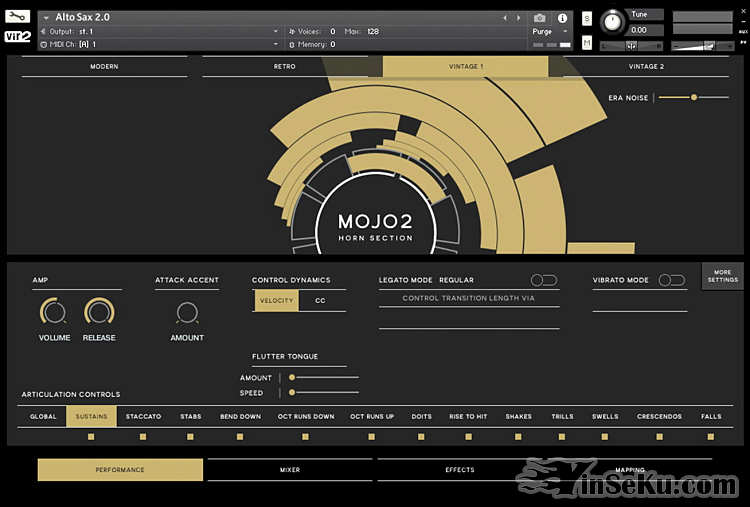Click the wrench icon in the instrument header
The width and height of the screenshot is (750, 507).
18,17
